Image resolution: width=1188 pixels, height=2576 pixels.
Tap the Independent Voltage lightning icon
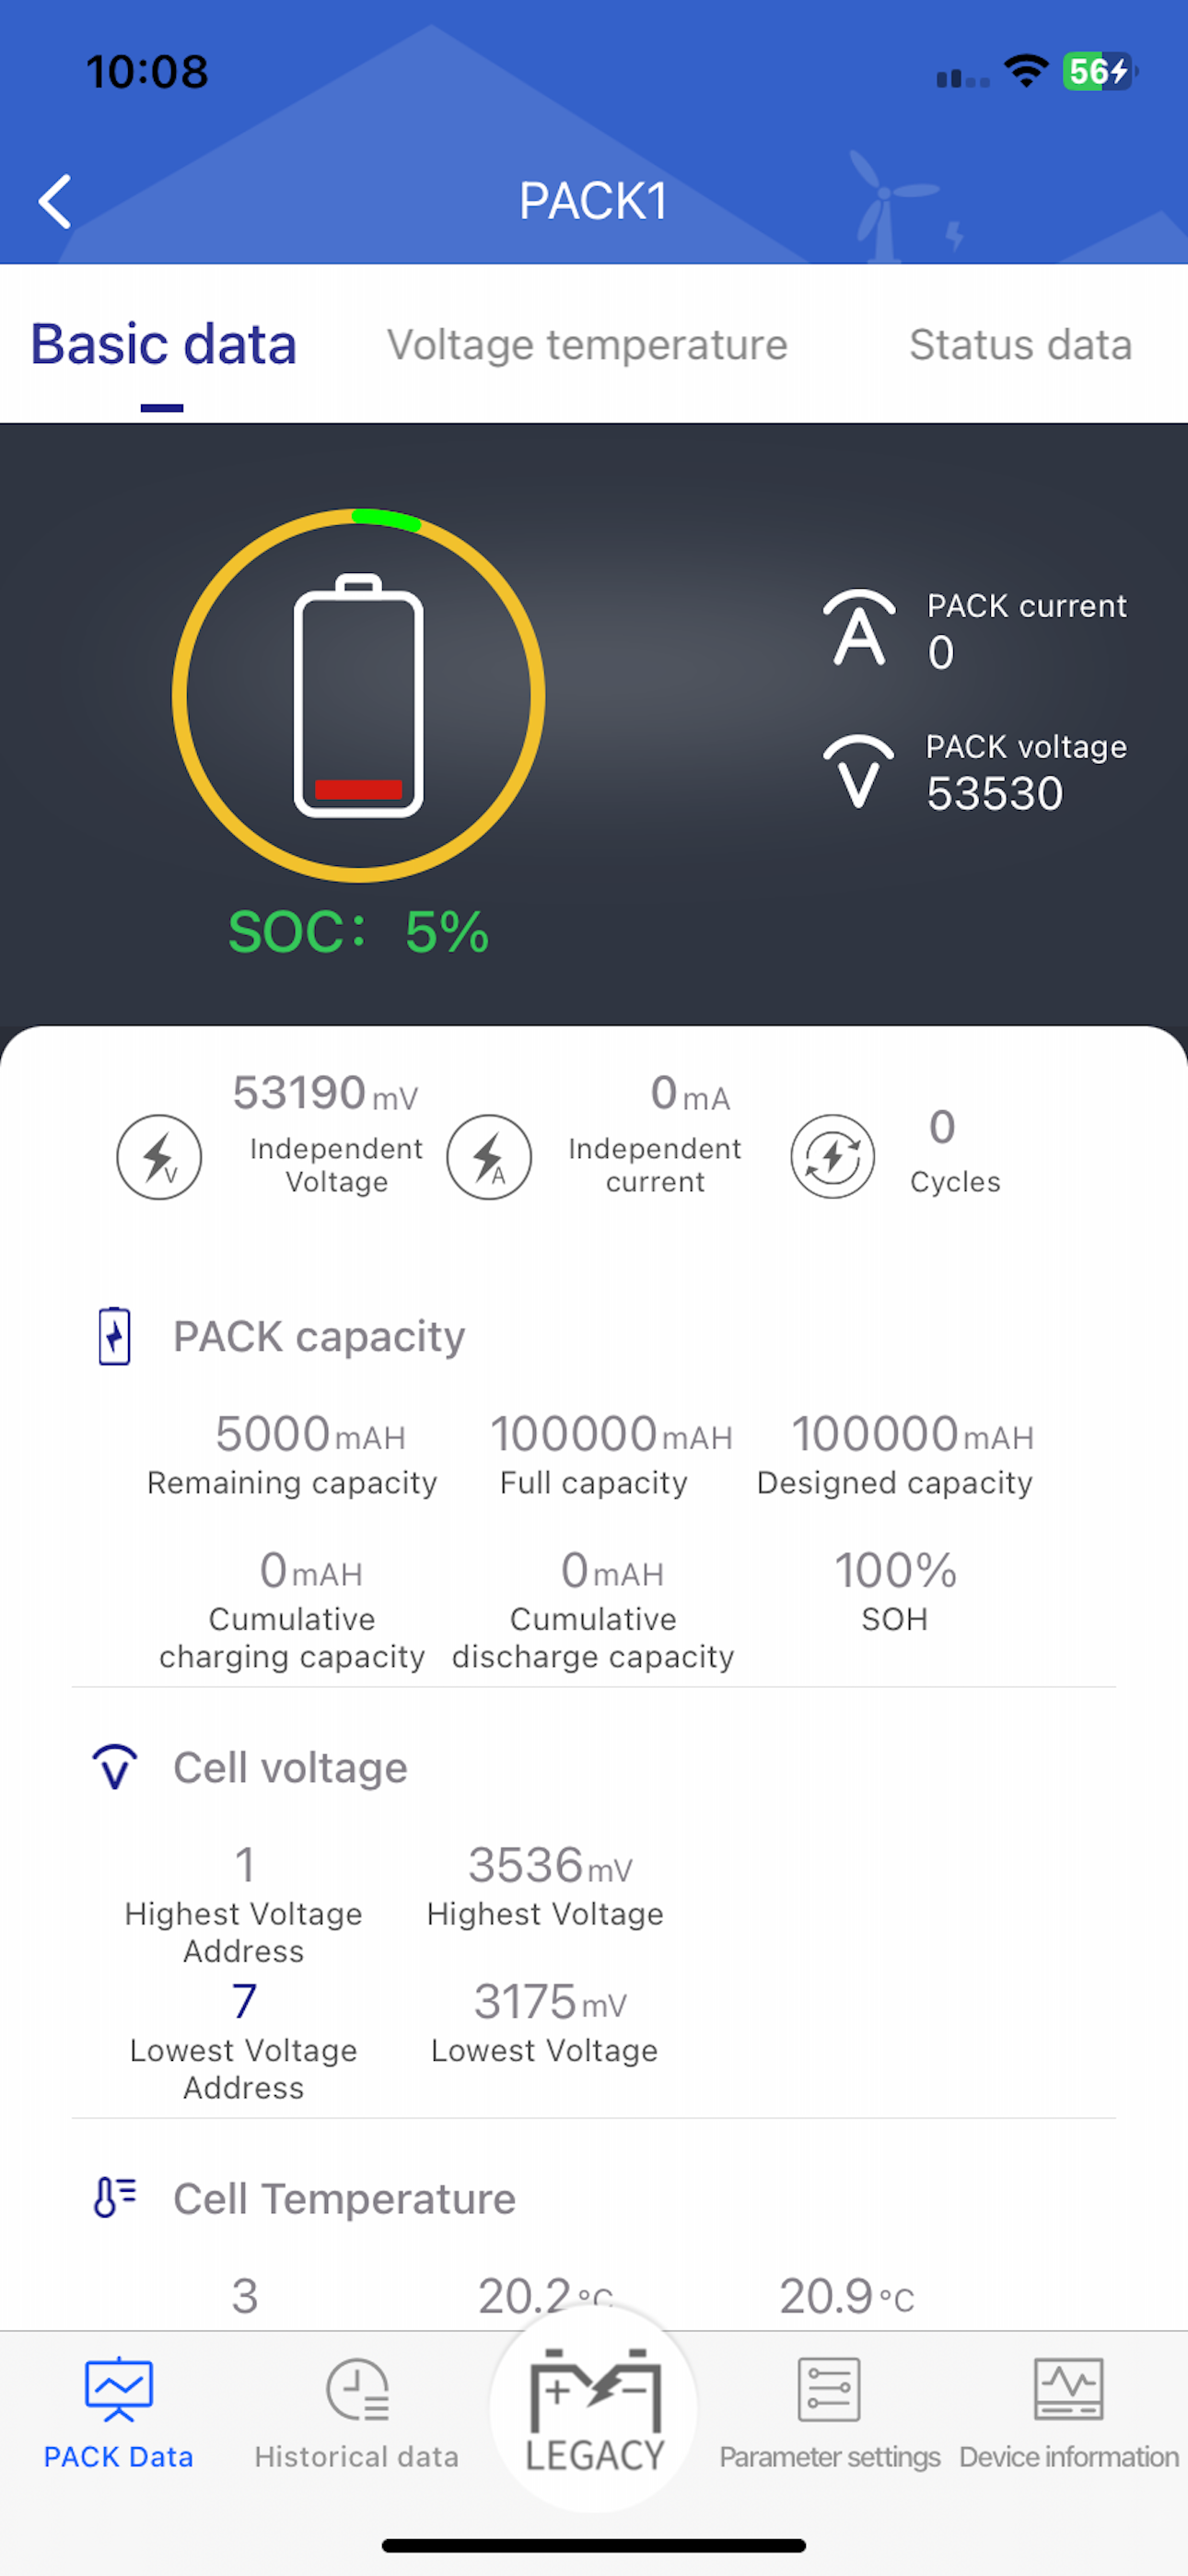159,1157
